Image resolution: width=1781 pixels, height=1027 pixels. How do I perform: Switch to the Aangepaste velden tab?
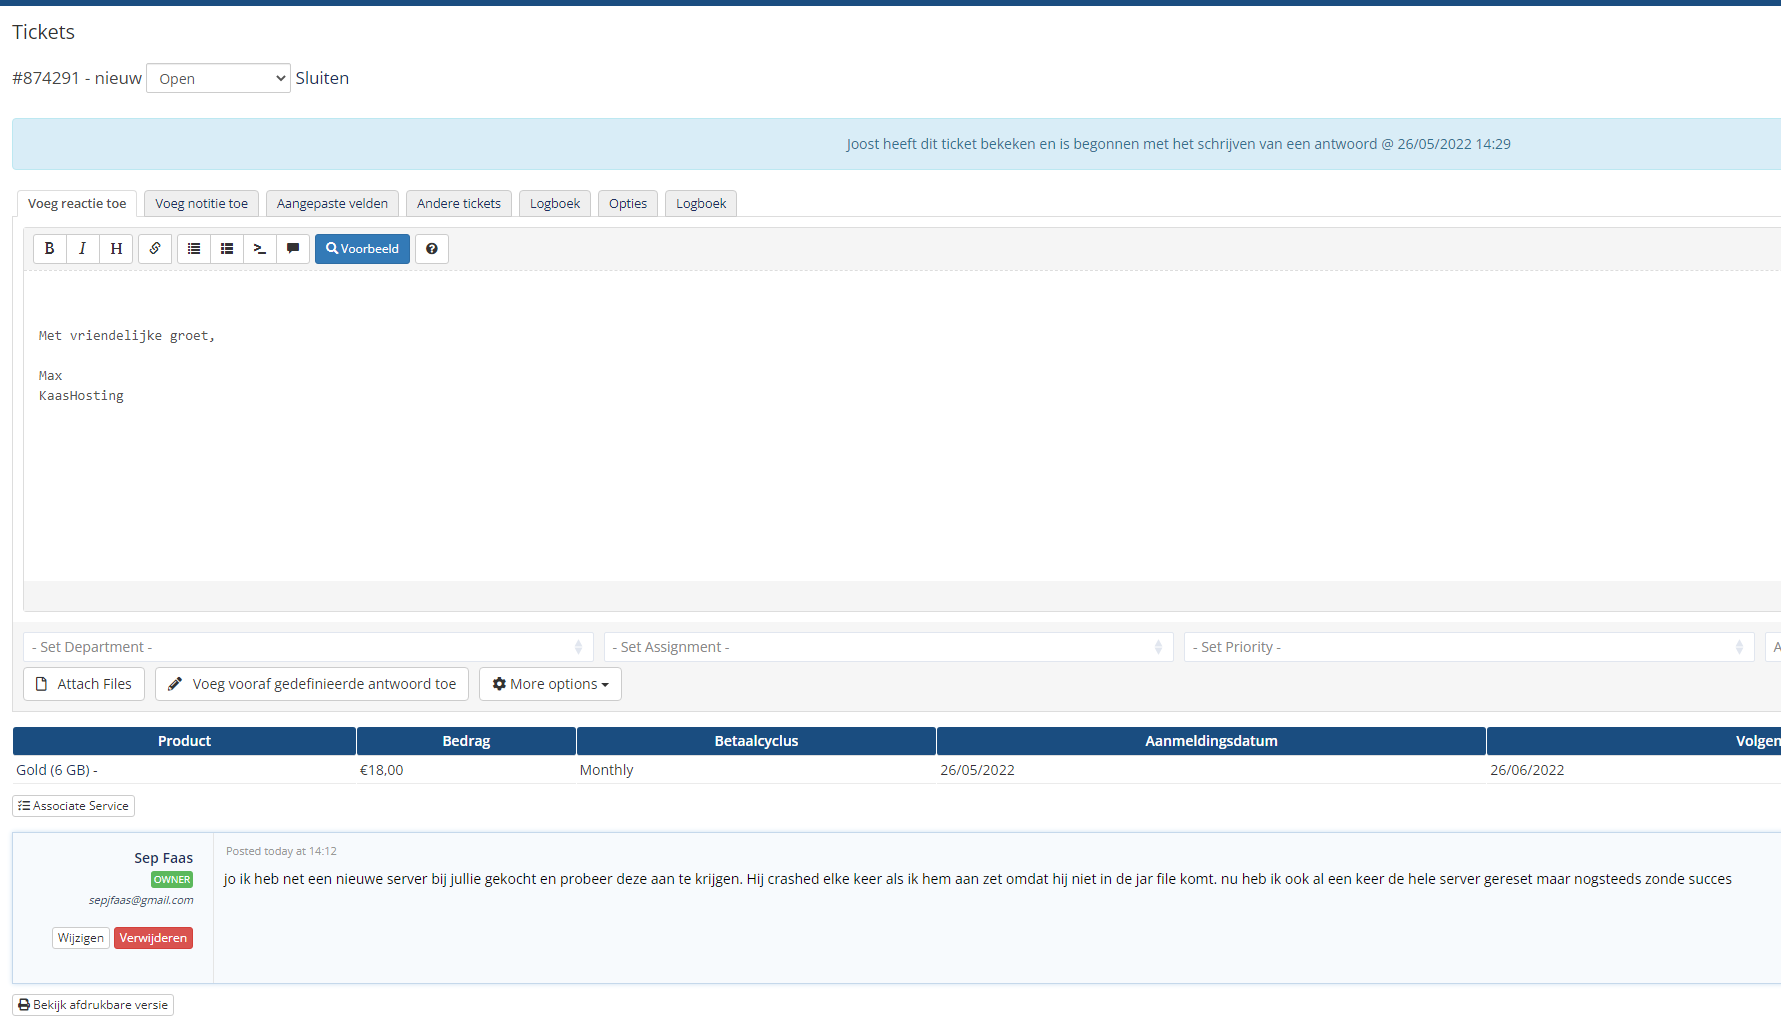(332, 204)
